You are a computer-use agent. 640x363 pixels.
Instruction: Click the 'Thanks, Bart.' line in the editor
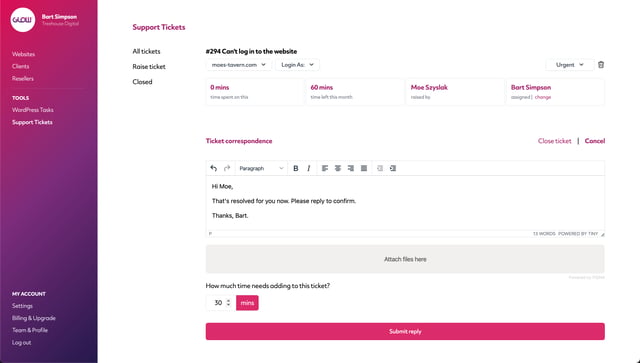click(x=230, y=216)
